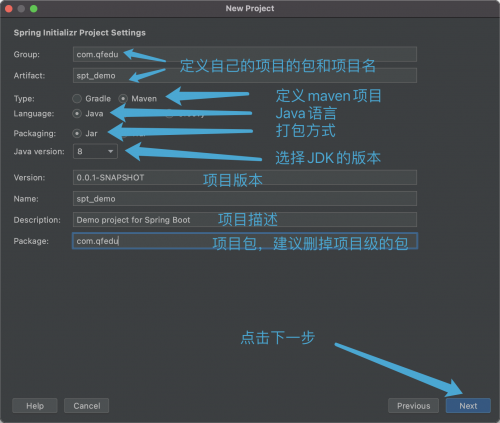This screenshot has height=423, width=500.
Task: Go back with the Previous button
Action: click(413, 406)
